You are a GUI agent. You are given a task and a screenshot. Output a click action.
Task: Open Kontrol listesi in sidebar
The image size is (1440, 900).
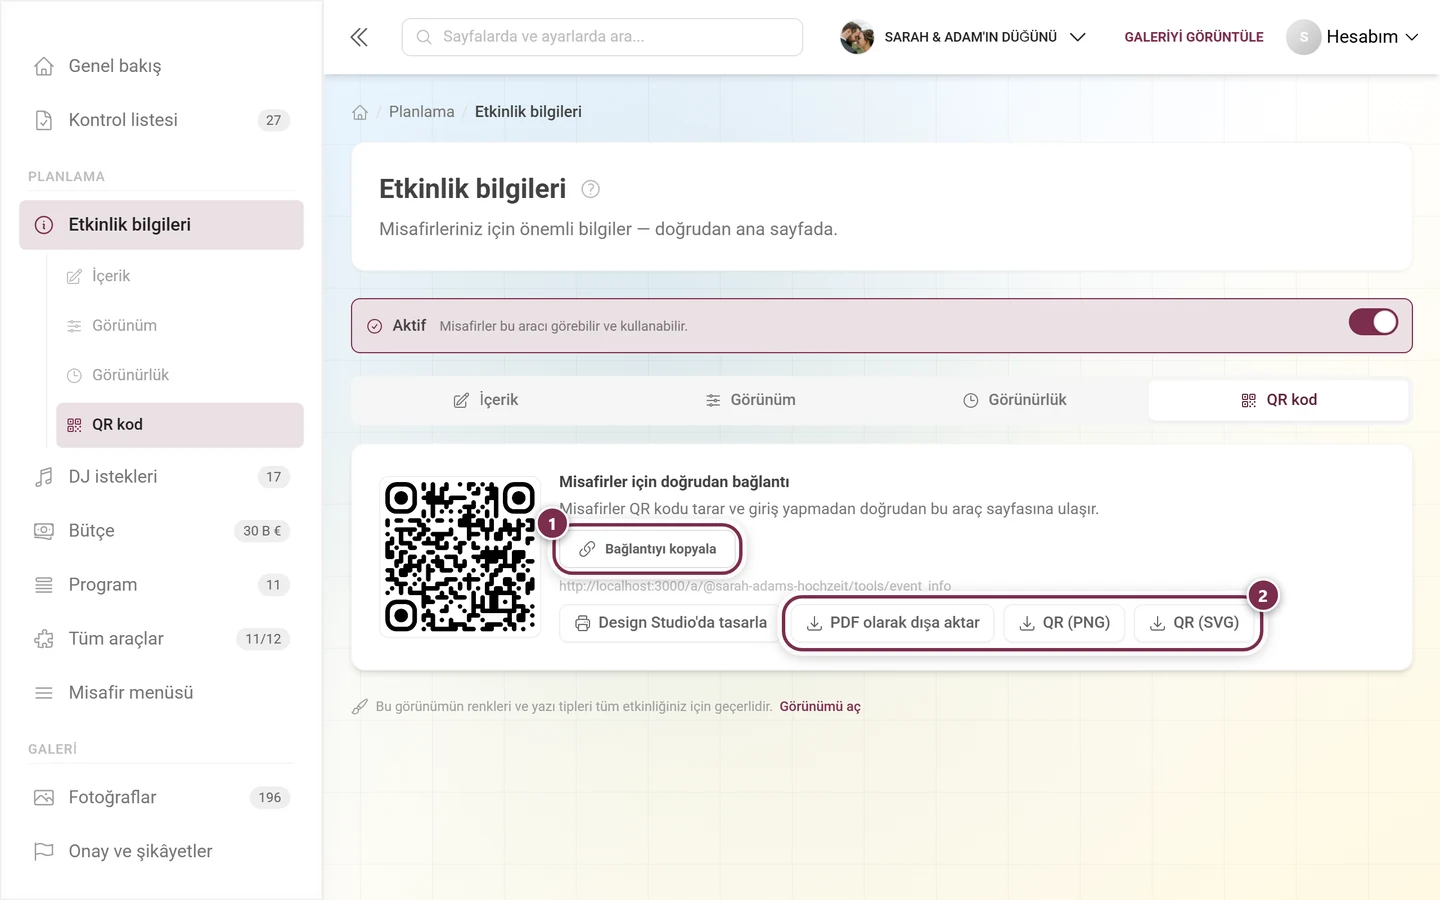coord(161,120)
